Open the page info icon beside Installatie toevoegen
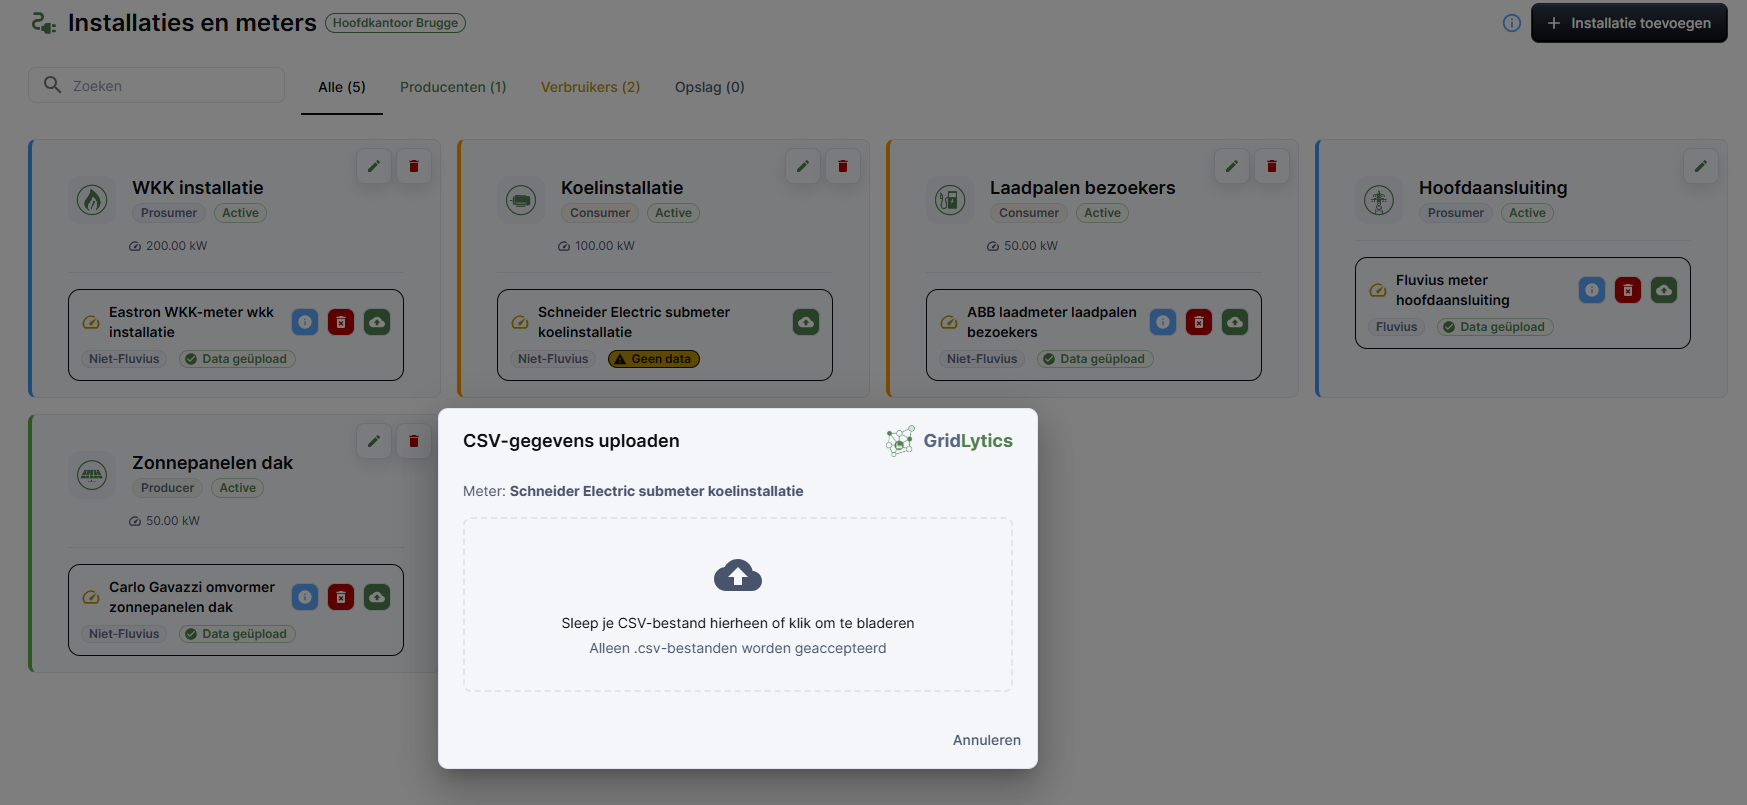Image resolution: width=1747 pixels, height=805 pixels. tap(1512, 23)
